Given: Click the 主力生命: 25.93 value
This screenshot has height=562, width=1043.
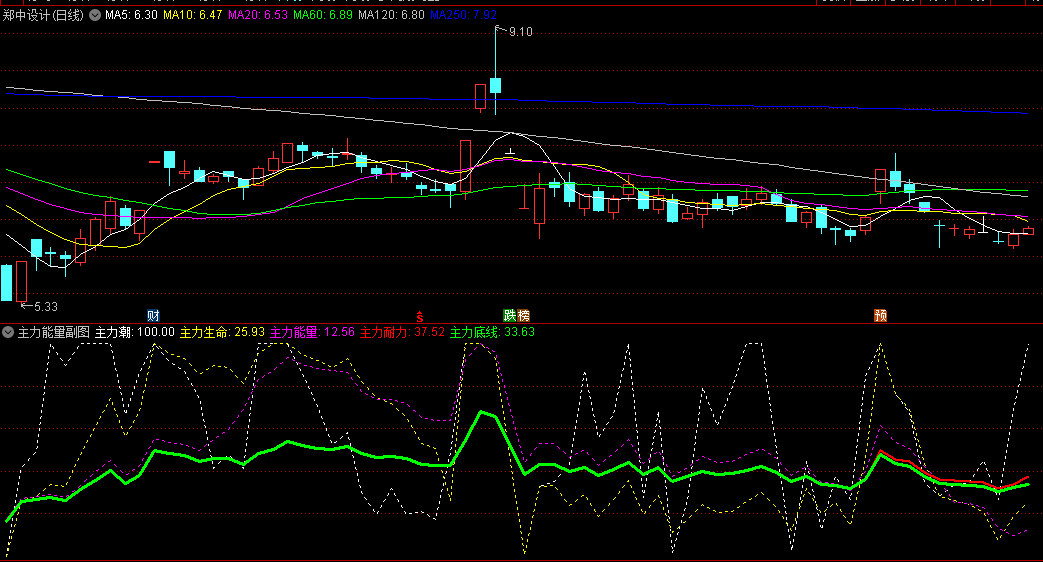Looking at the screenshot, I should click(222, 332).
